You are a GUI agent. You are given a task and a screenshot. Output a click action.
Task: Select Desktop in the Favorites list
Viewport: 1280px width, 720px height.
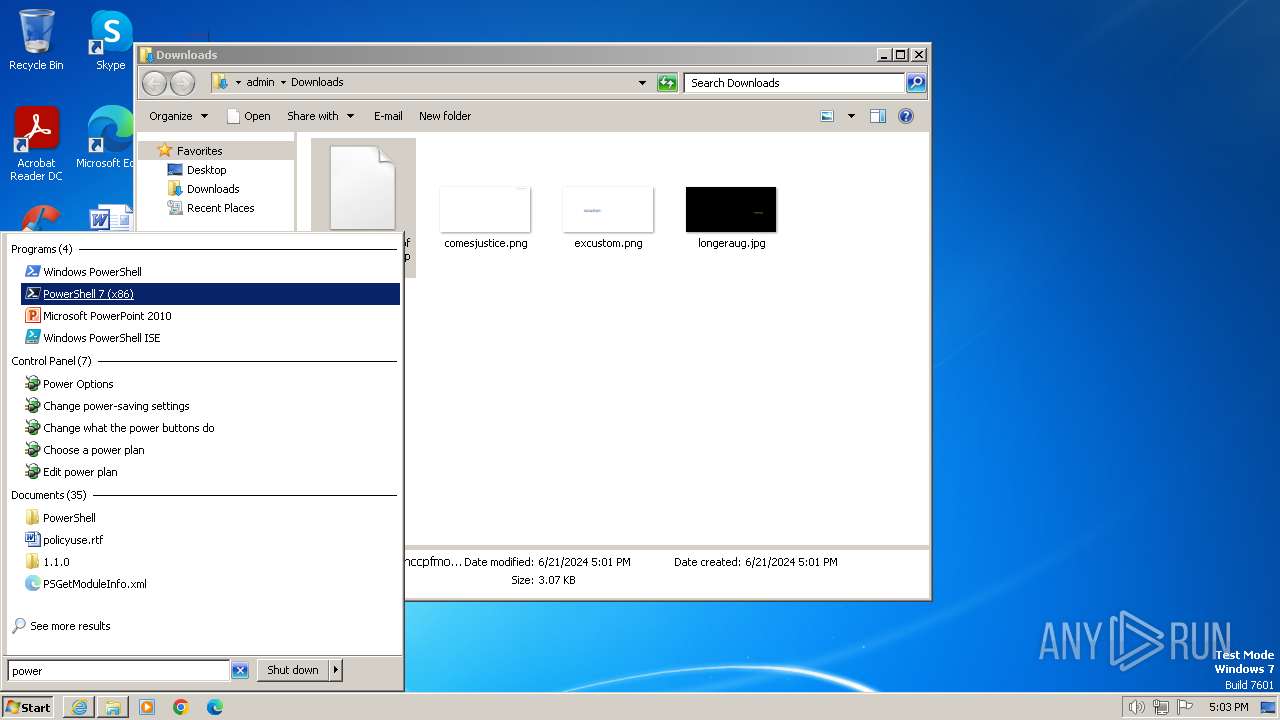click(x=206, y=170)
